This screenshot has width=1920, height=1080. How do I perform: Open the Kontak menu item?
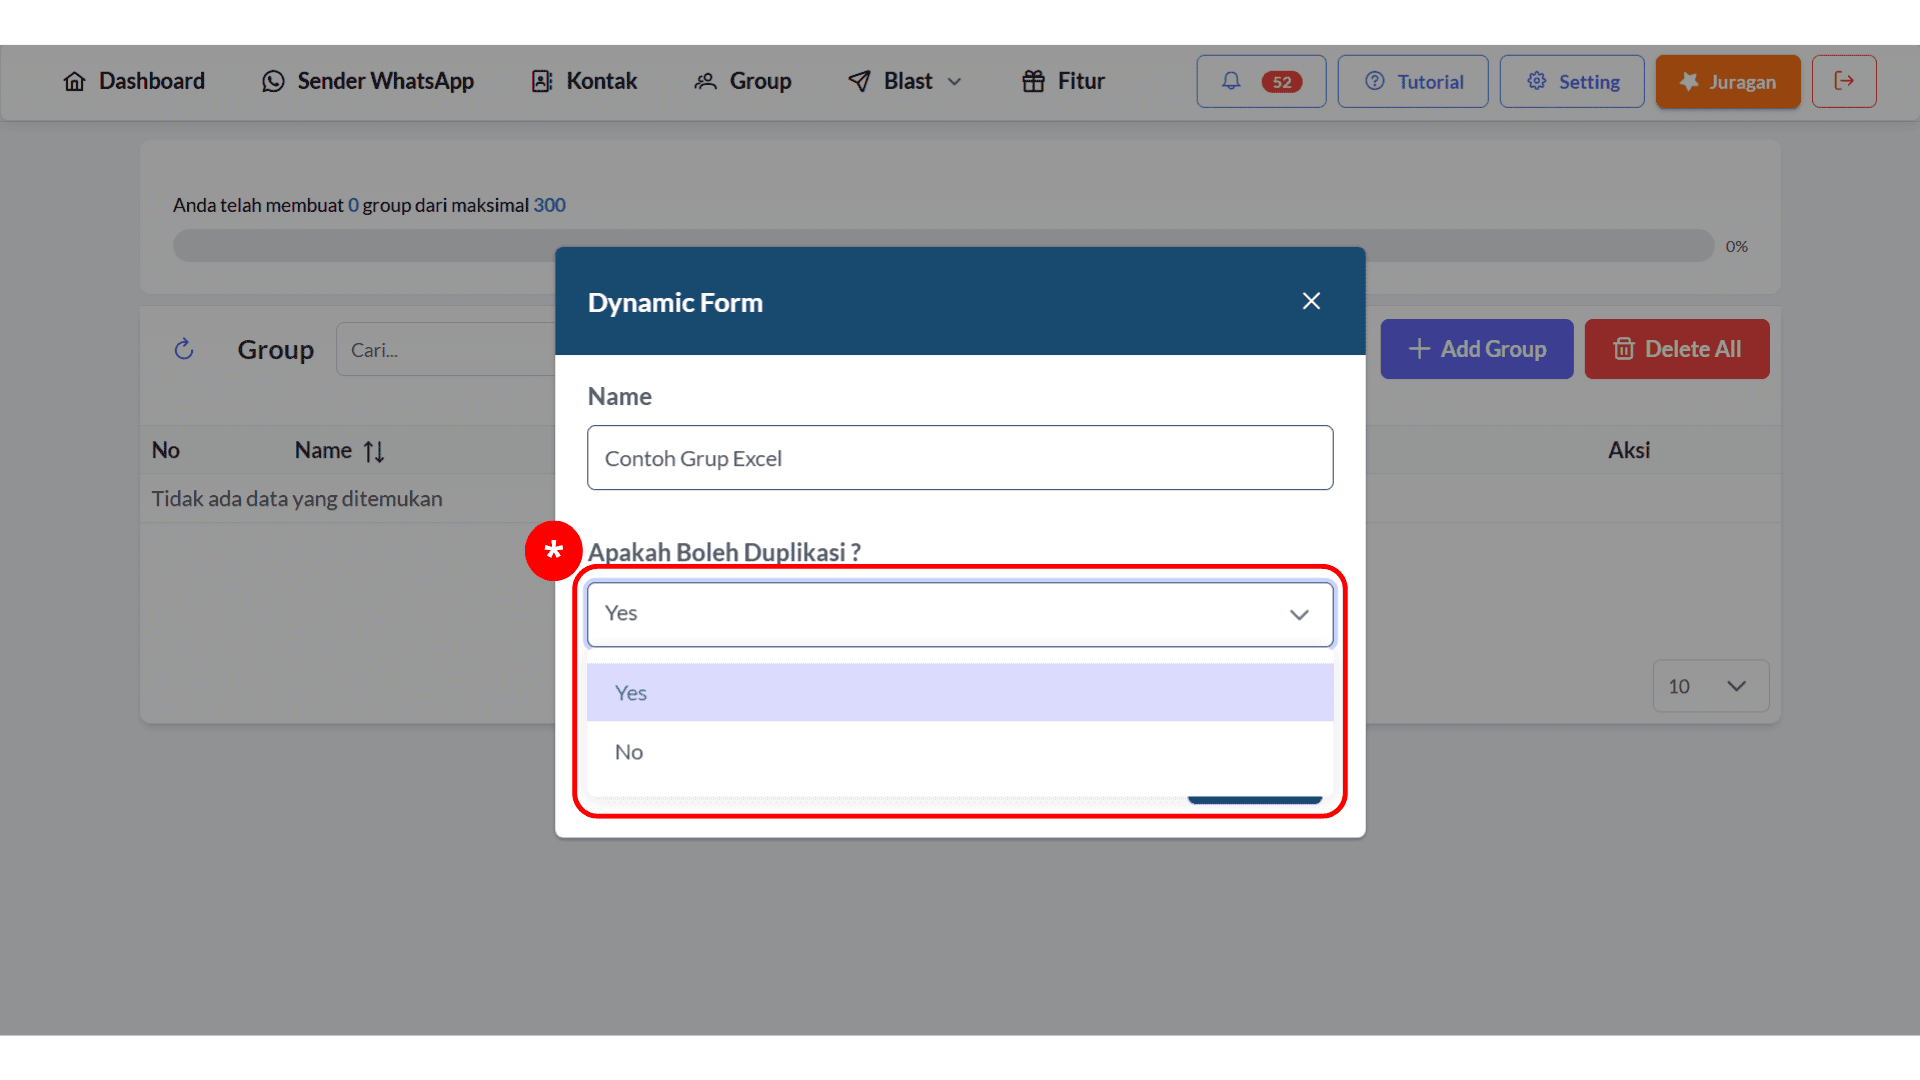tap(584, 81)
